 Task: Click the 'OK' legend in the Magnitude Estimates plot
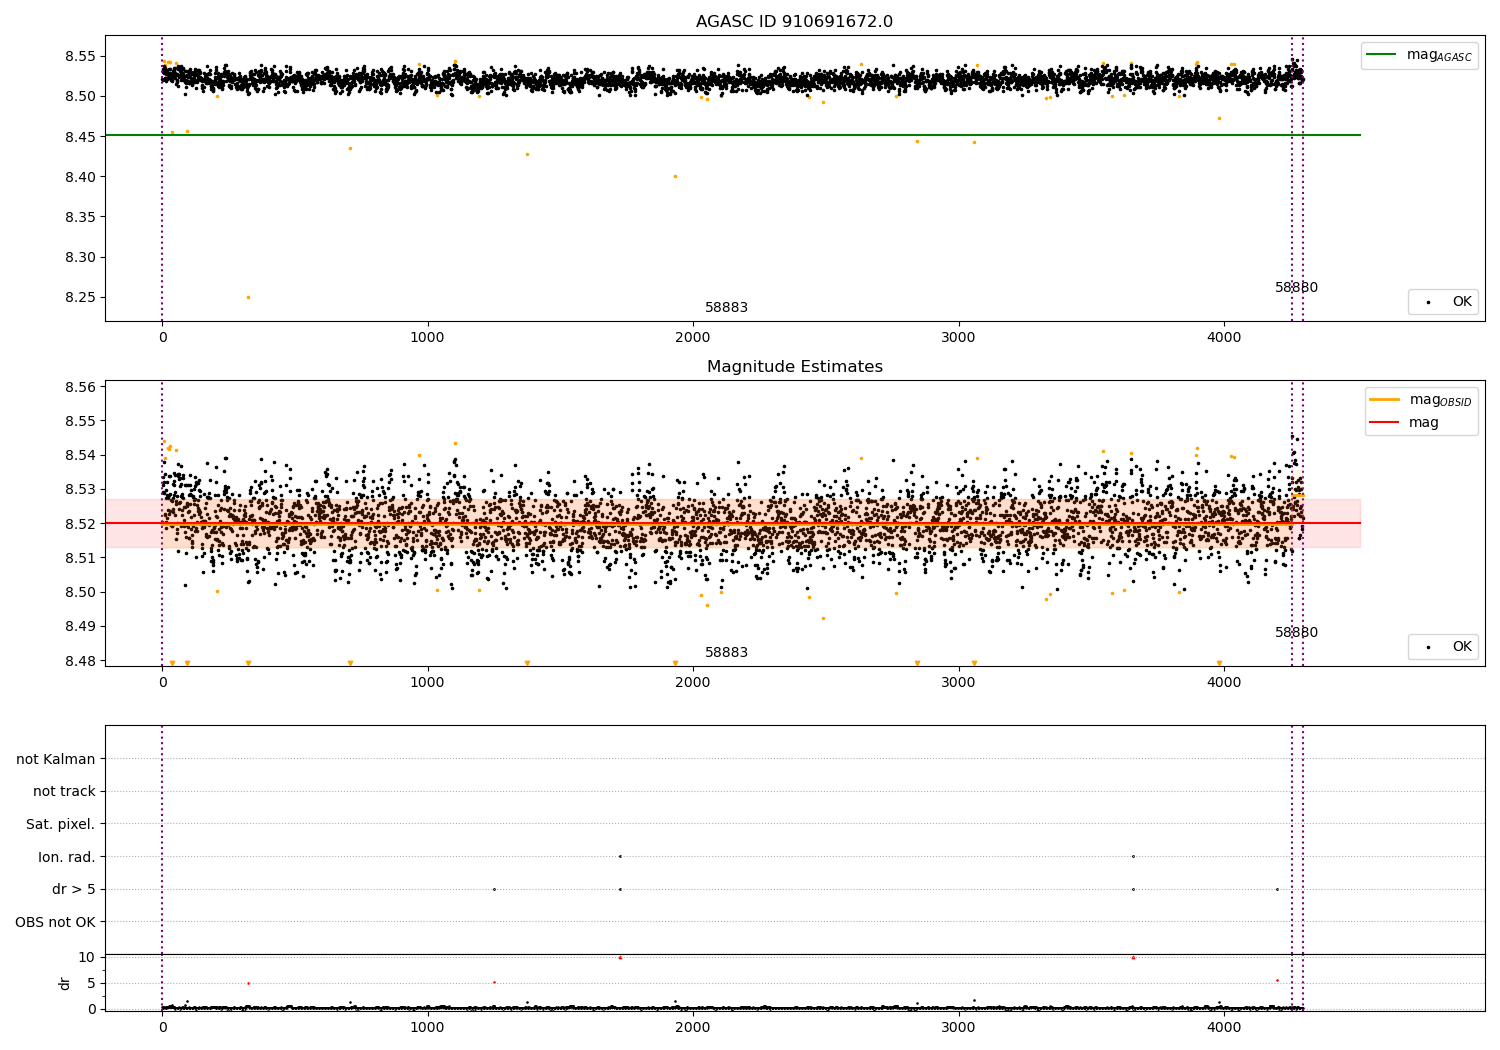click(1444, 647)
